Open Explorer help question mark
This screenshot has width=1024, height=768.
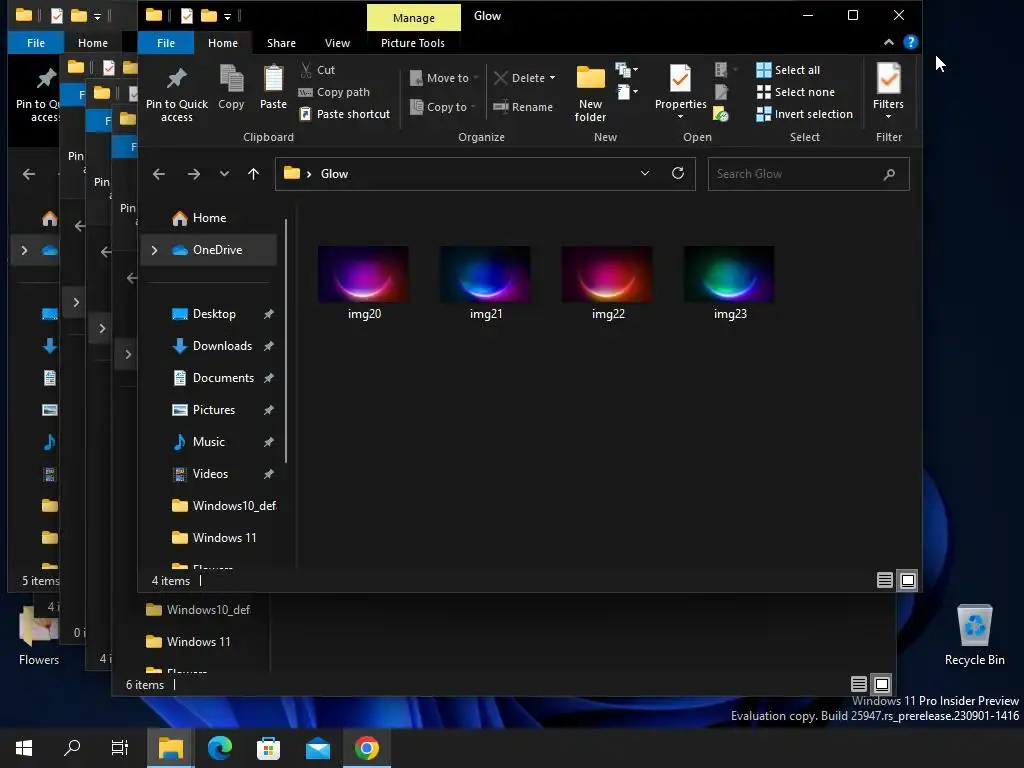point(910,42)
